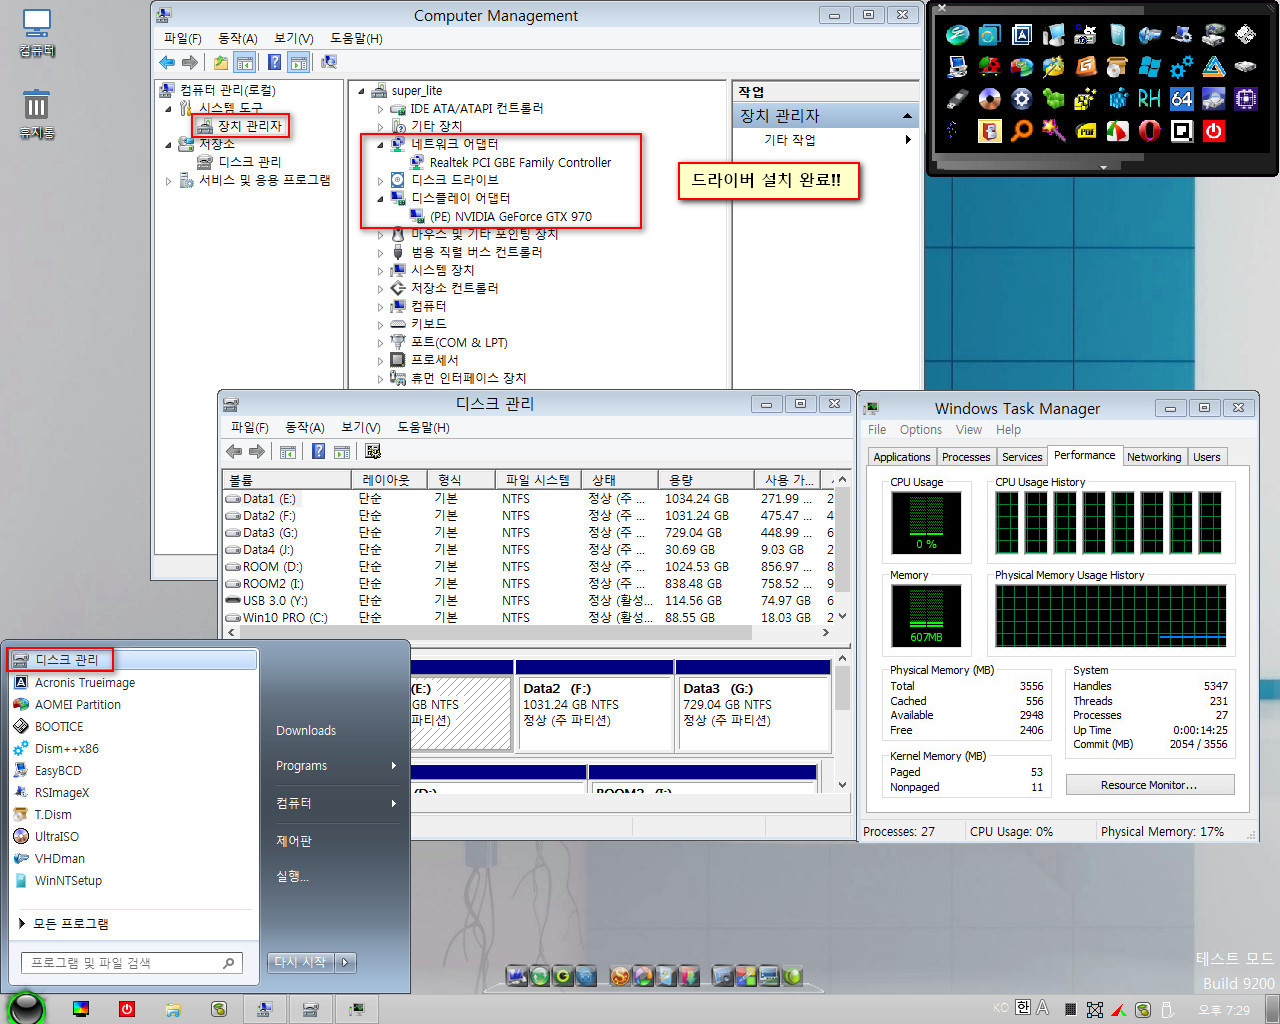This screenshot has width=1280, height=1024.
Task: Open the orange magnifier search icon in launcher
Action: tap(1021, 131)
